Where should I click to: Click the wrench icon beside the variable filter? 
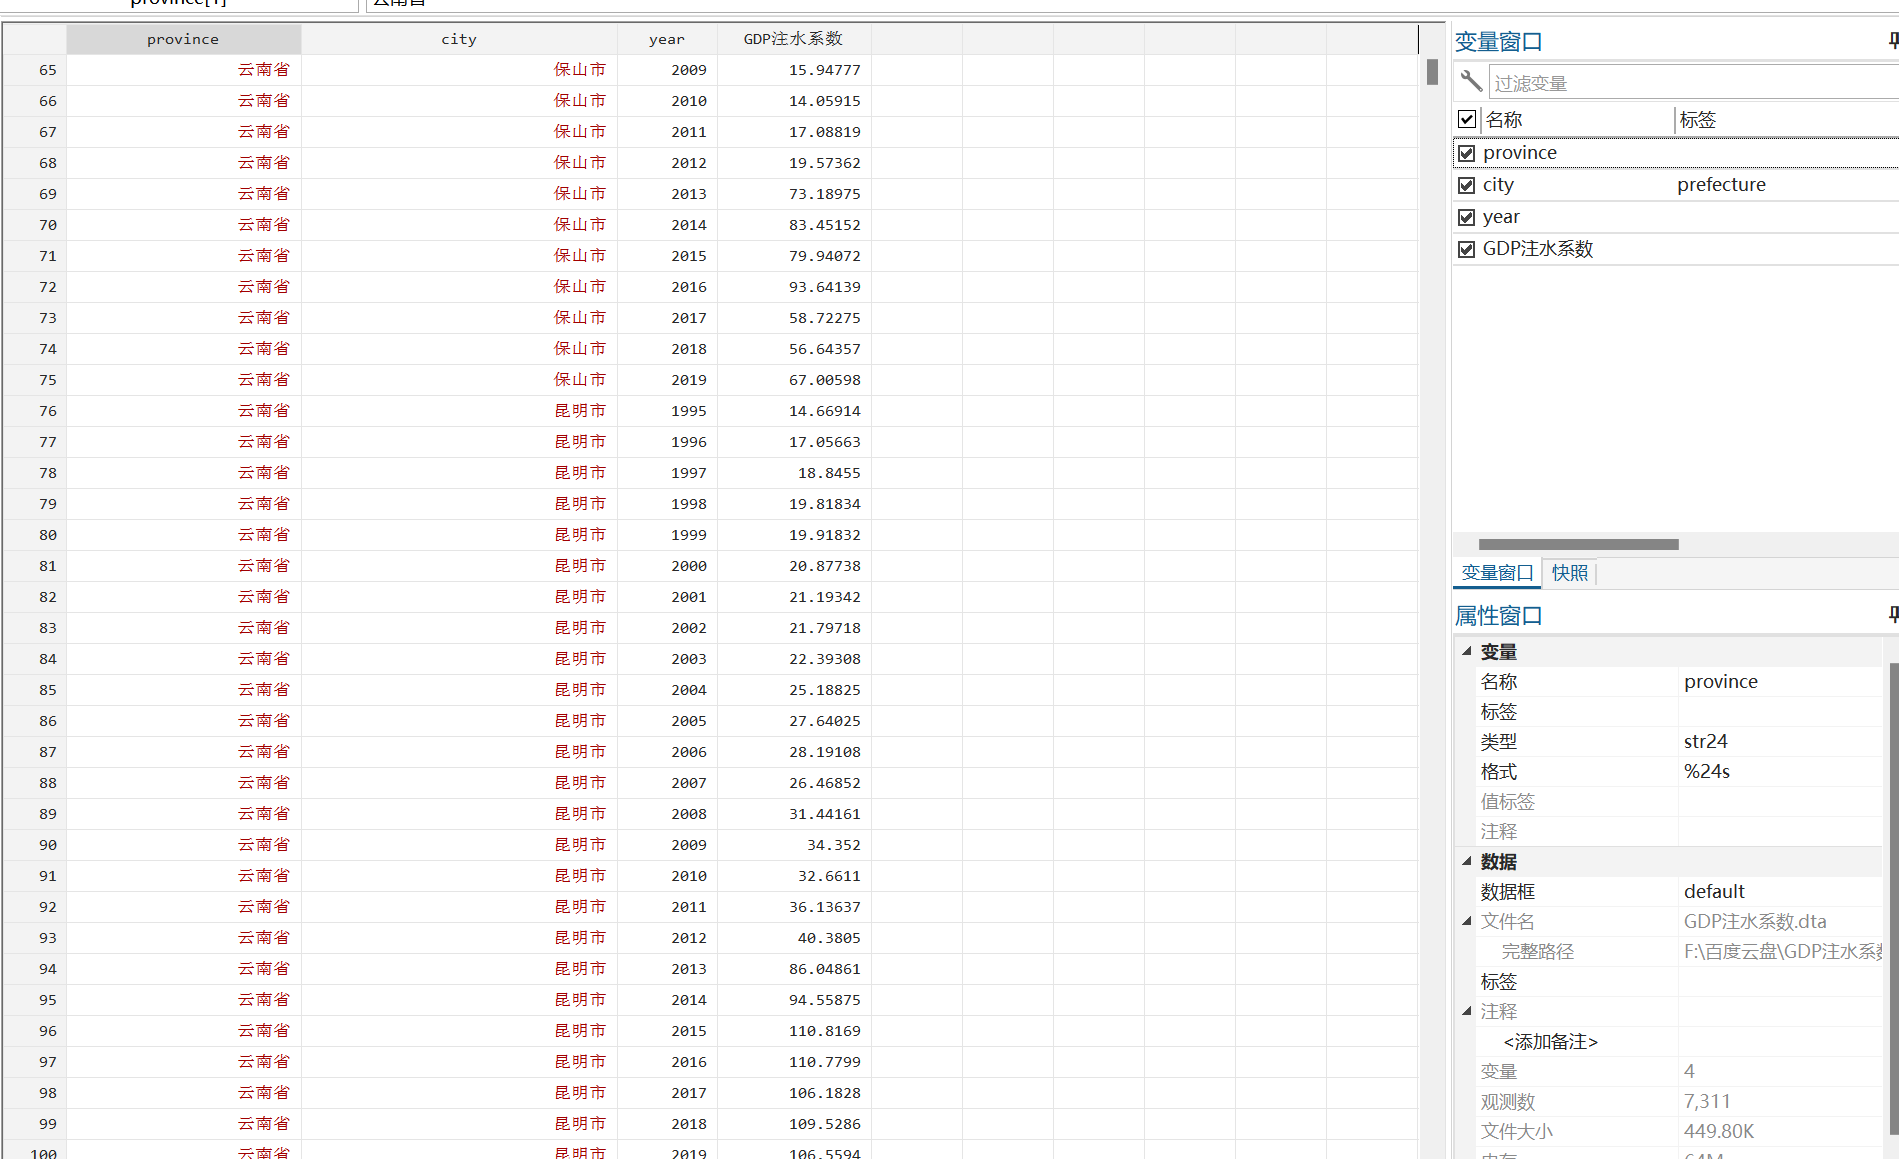coord(1471,81)
